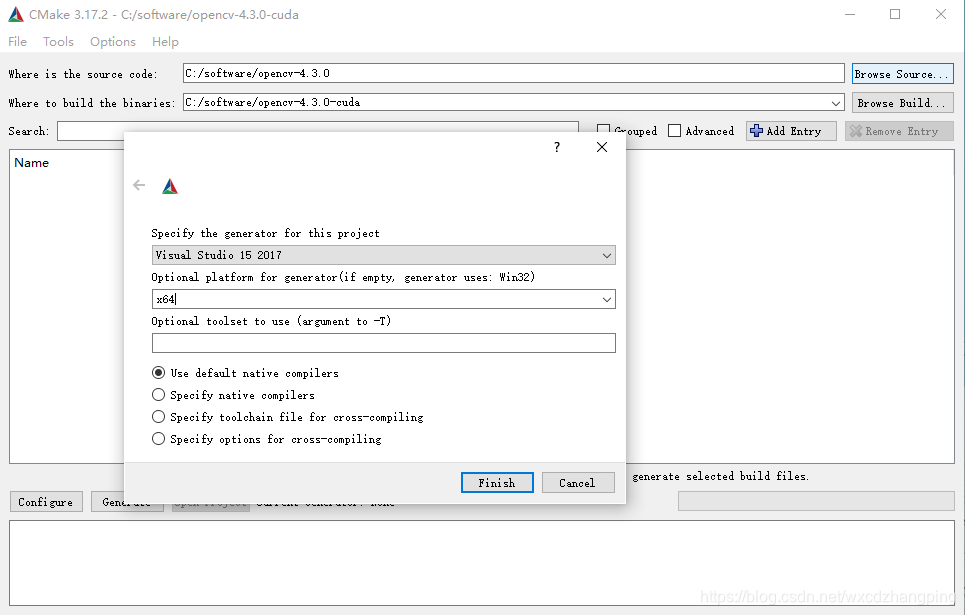The height and width of the screenshot is (615, 965).
Task: Enable the Advanced checkbox
Action: point(675,131)
